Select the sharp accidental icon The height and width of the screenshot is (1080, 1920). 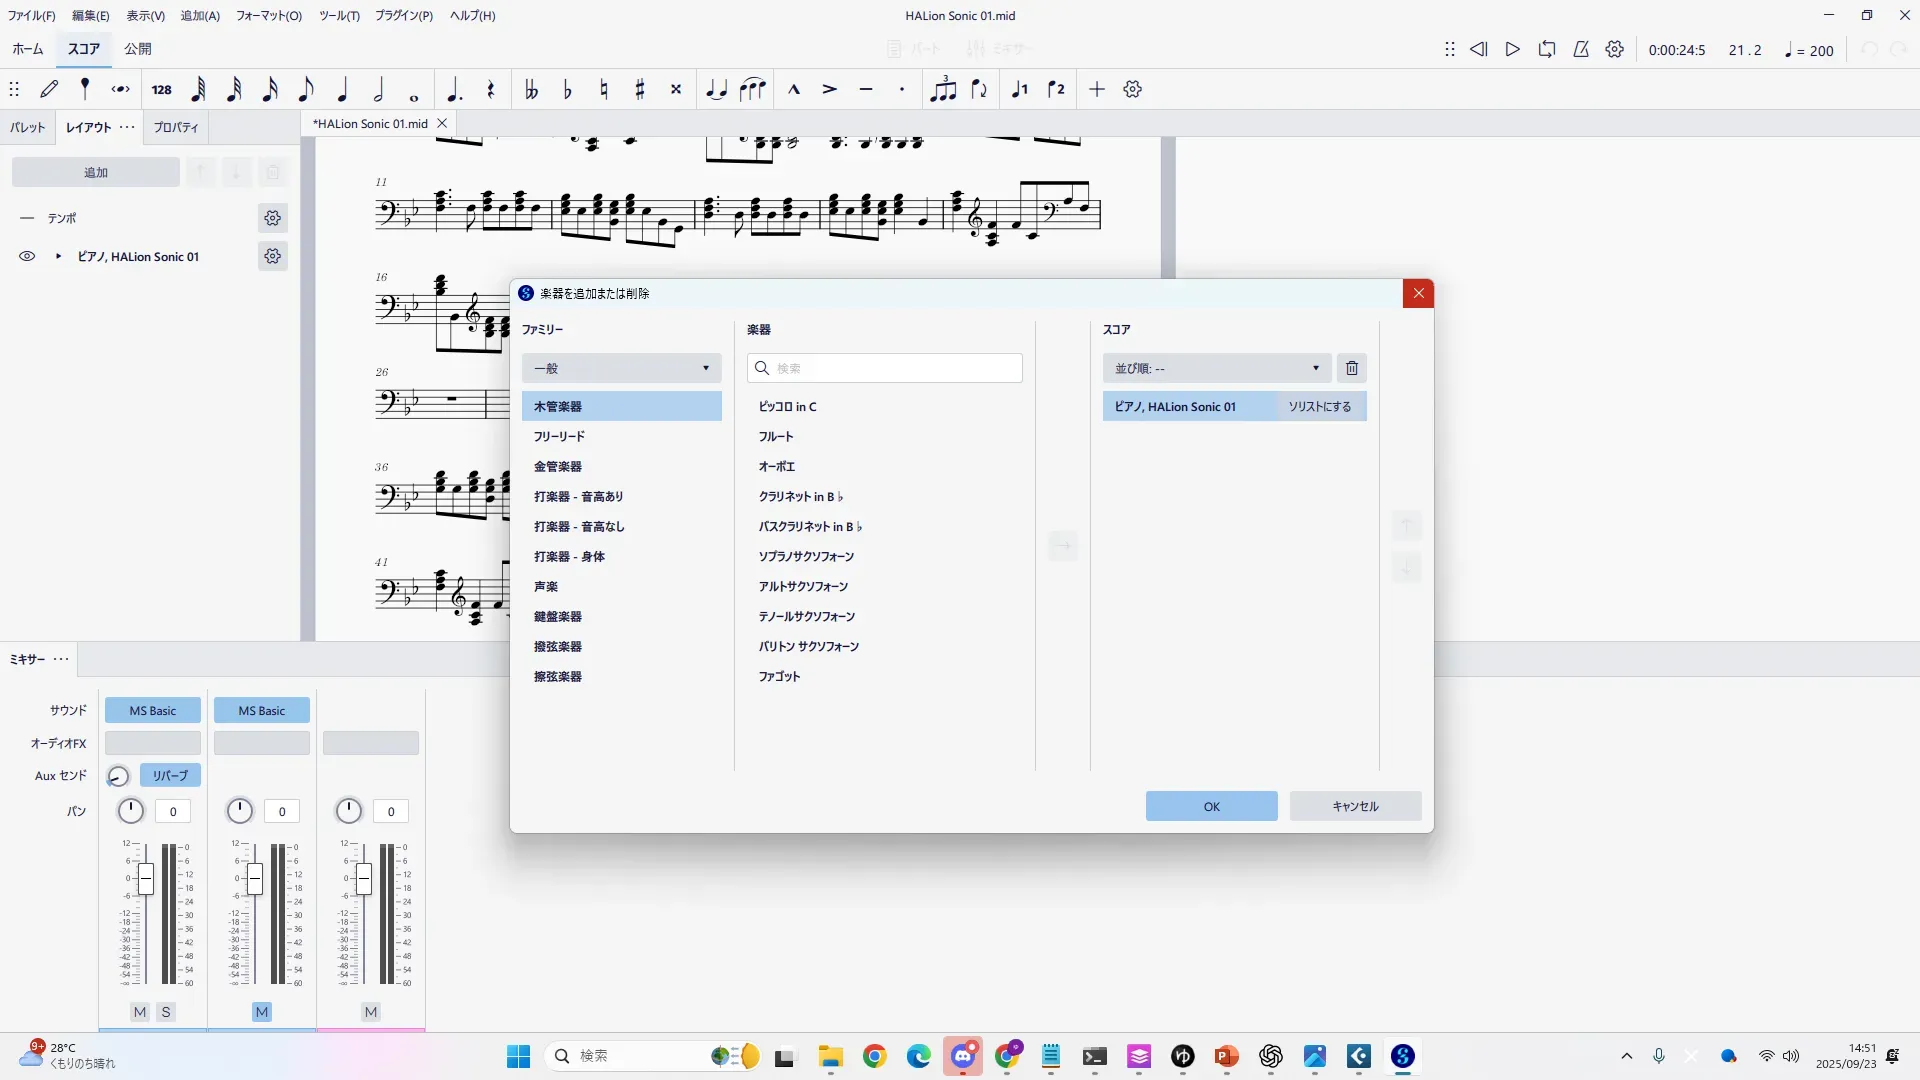pyautogui.click(x=640, y=90)
